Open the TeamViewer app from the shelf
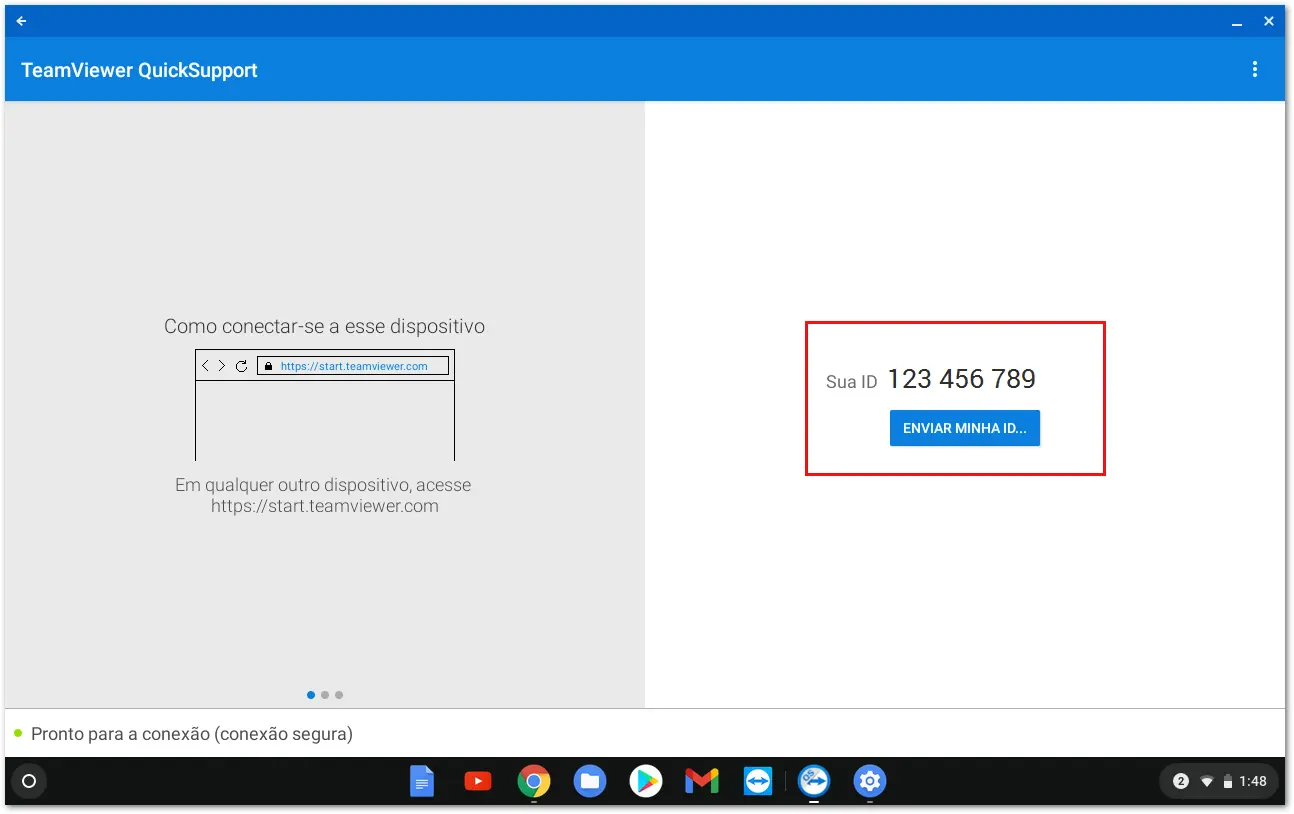This screenshot has width=1294, height=814. pos(758,781)
